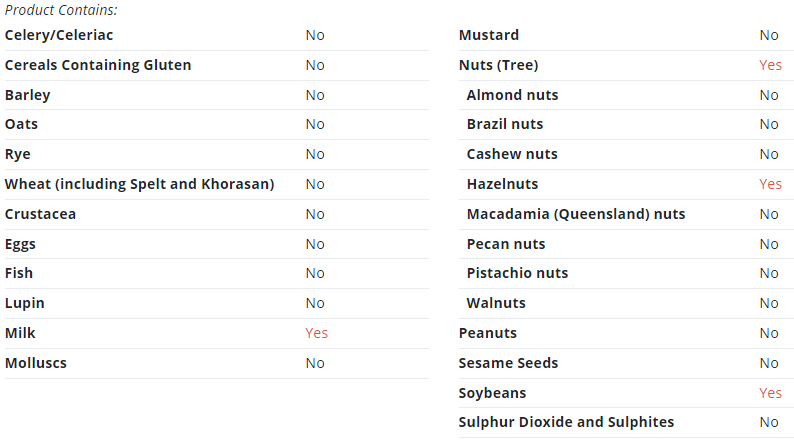Click the Celery/Celeriac allergen label

59,35
